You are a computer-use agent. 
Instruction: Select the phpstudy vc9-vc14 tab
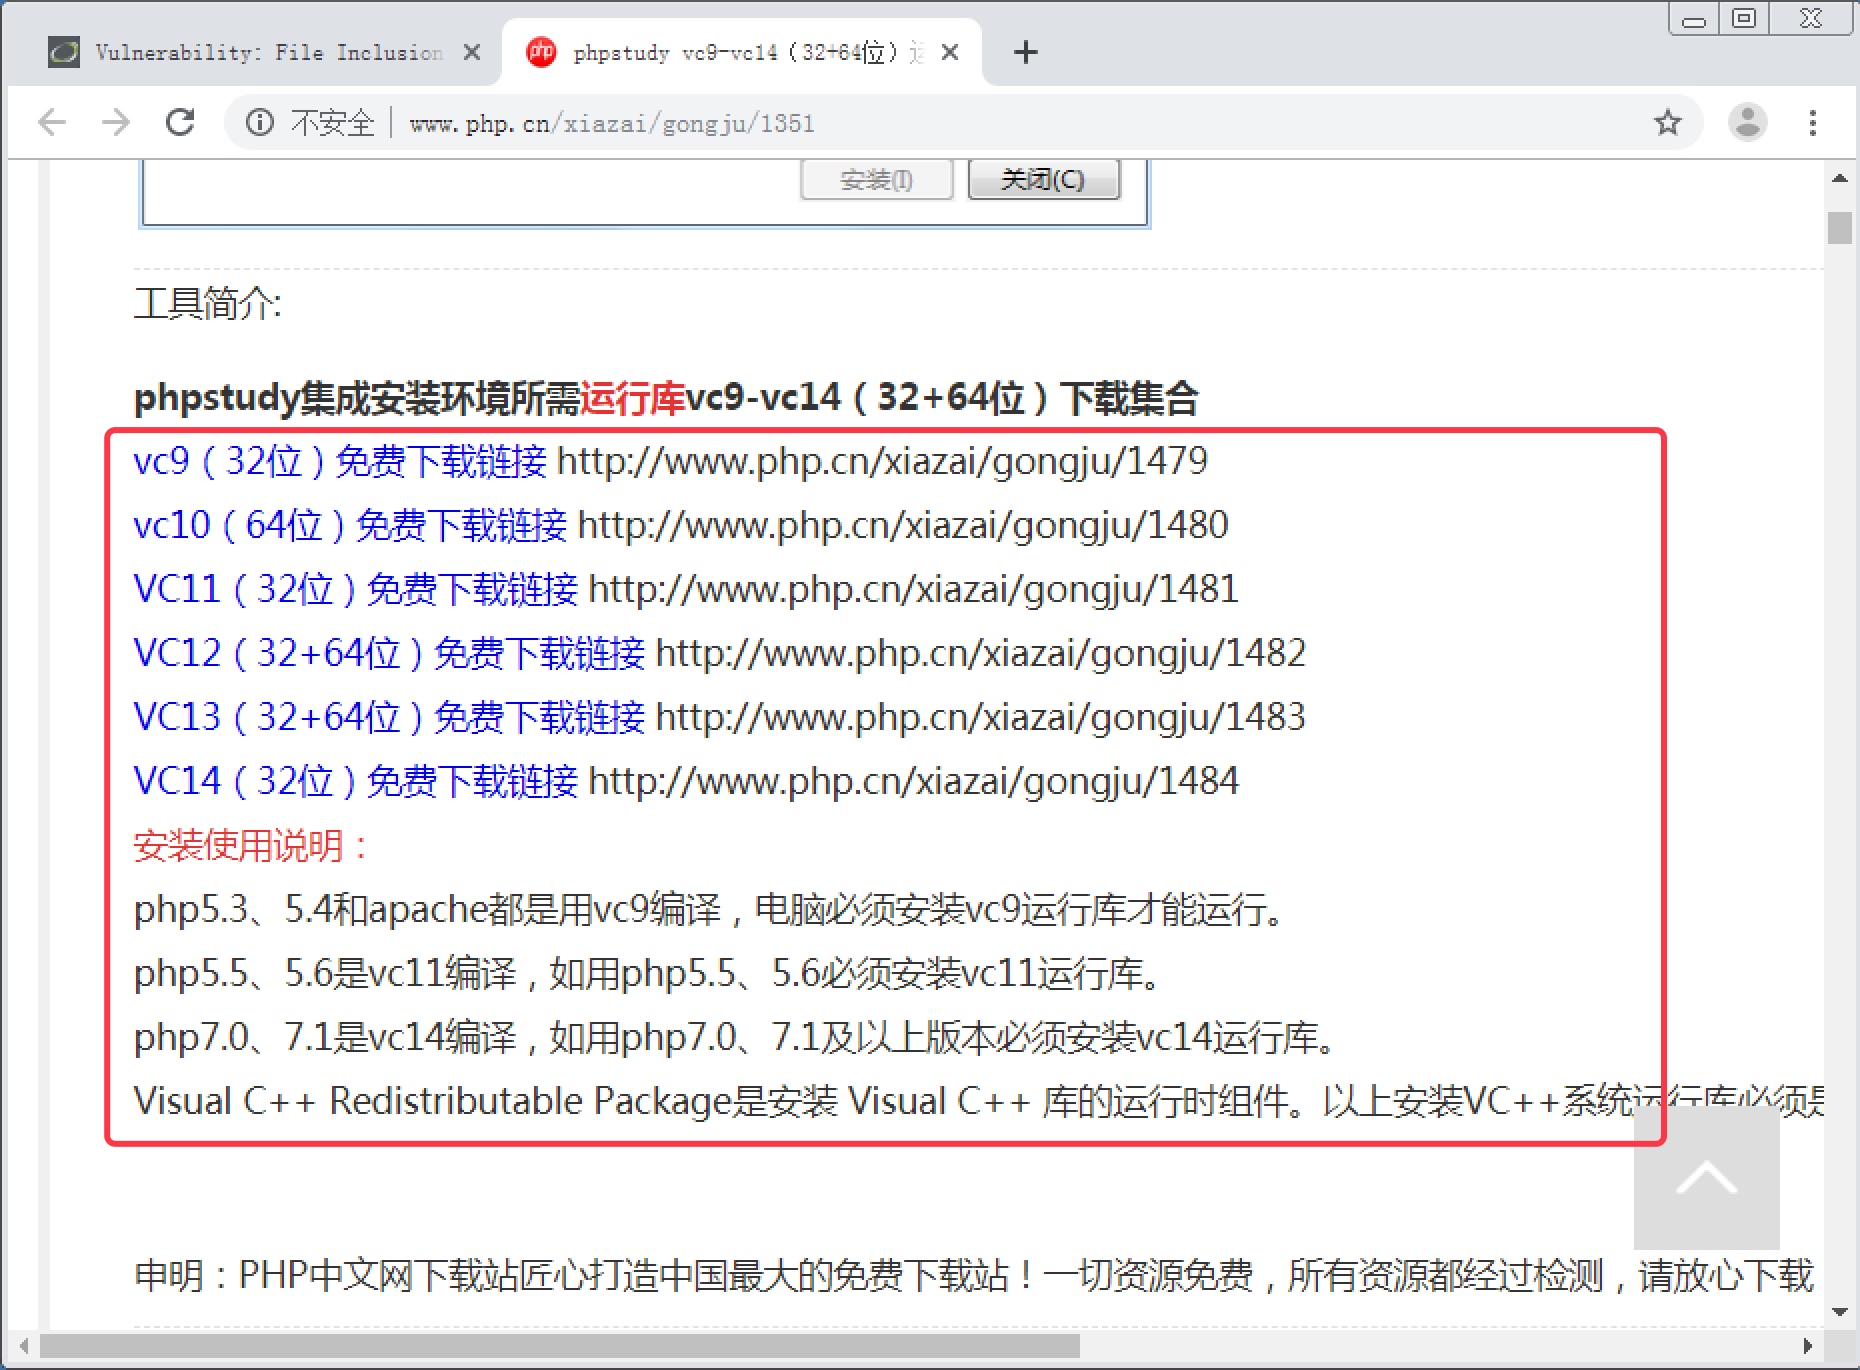click(x=742, y=52)
